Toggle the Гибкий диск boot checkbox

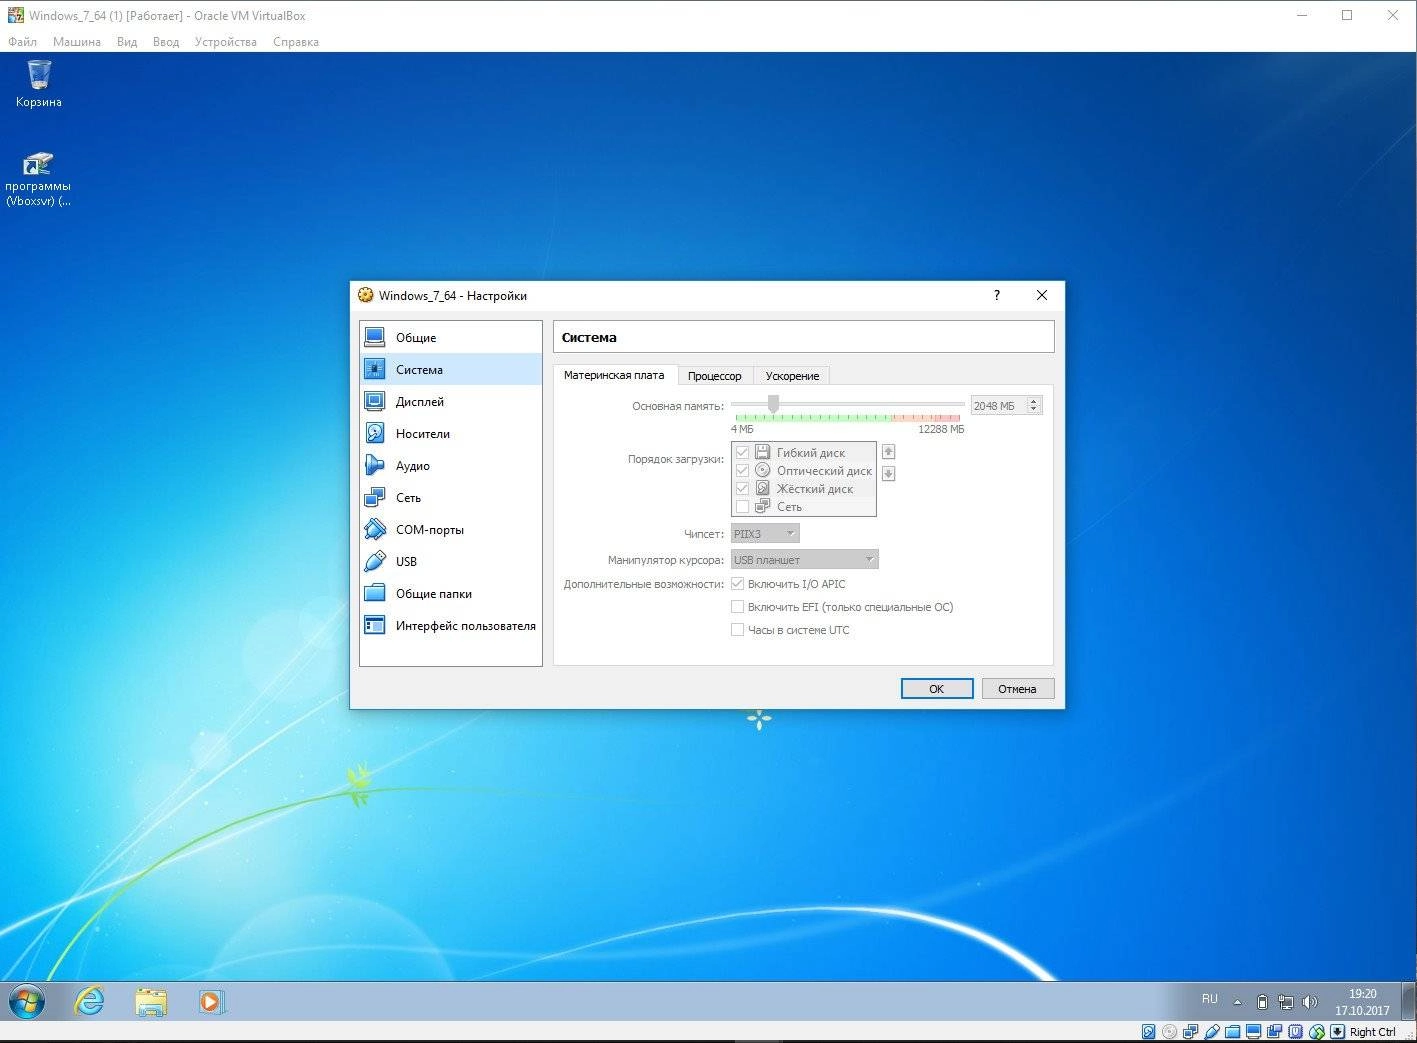[x=742, y=452]
